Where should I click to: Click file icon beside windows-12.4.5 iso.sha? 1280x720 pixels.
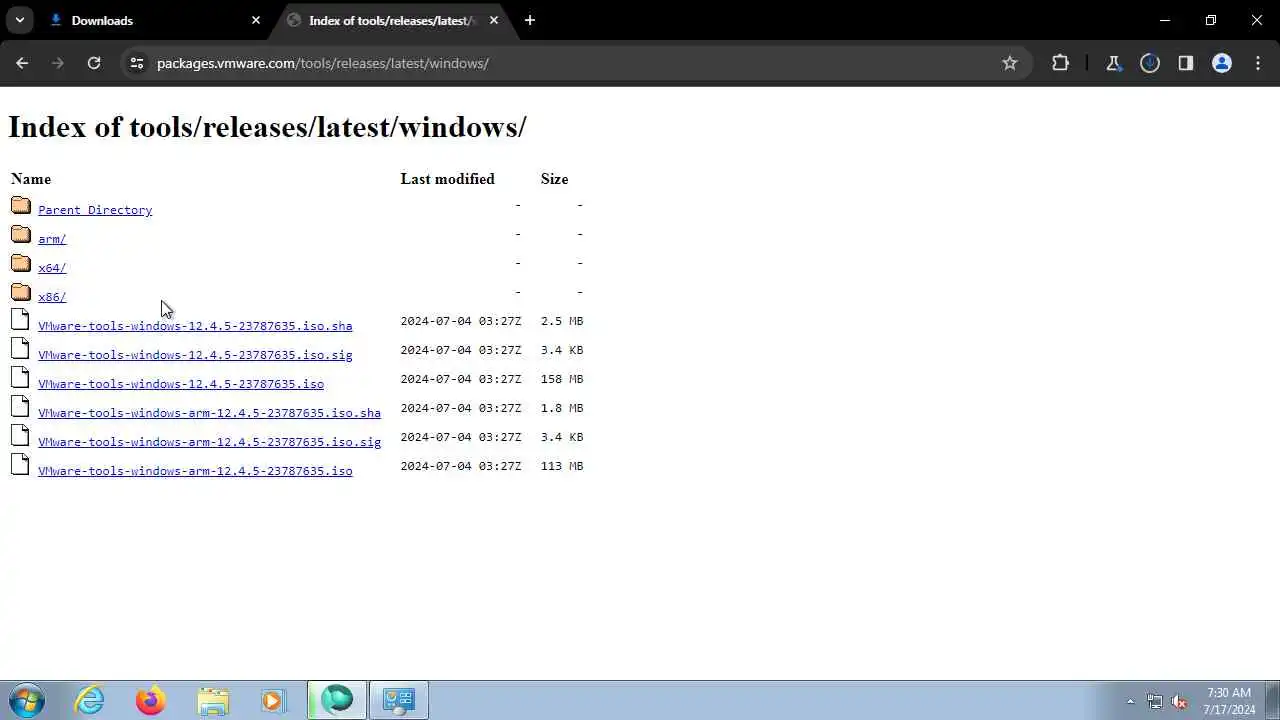point(20,320)
